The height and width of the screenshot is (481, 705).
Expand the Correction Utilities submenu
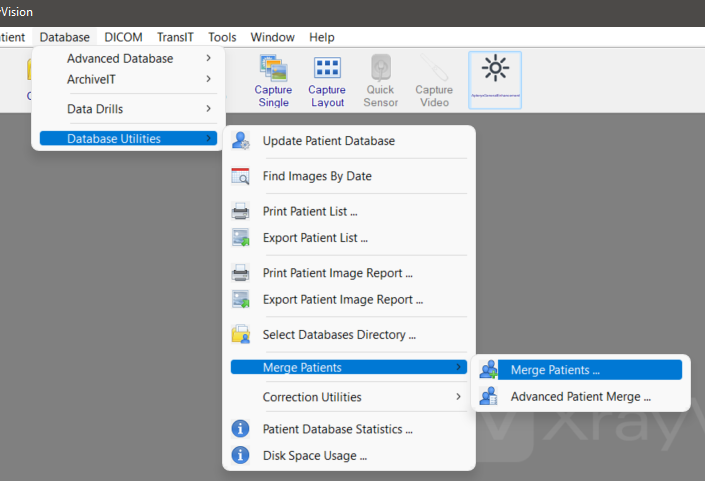pyautogui.click(x=349, y=397)
